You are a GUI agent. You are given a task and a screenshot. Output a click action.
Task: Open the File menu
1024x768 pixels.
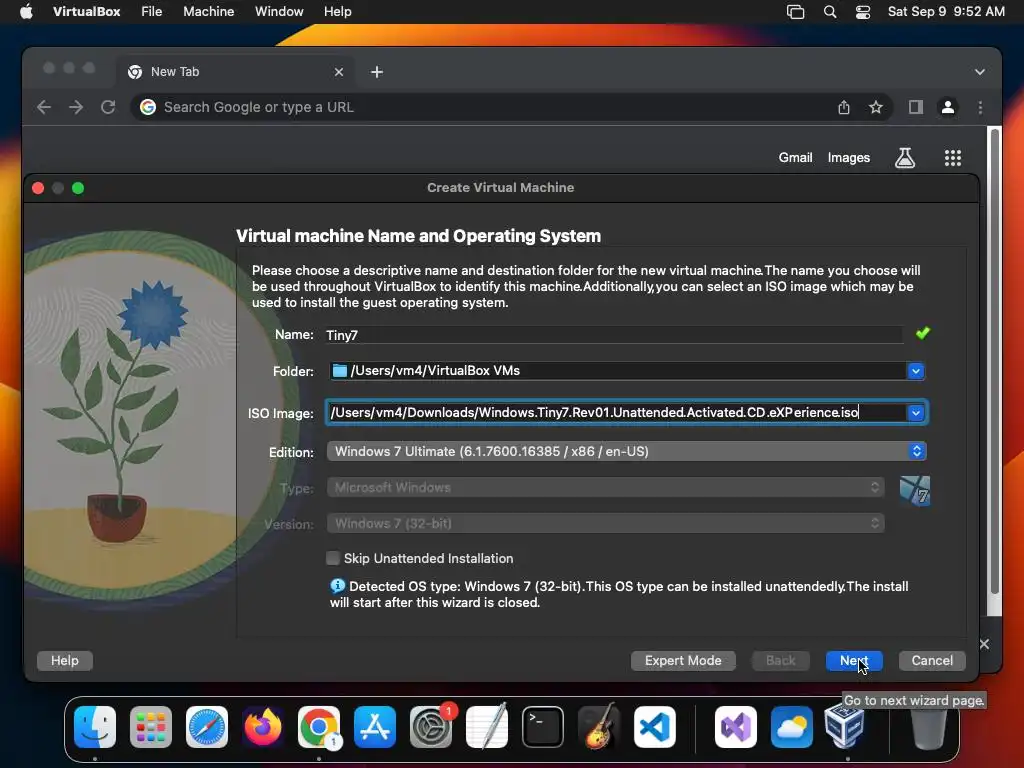point(152,12)
